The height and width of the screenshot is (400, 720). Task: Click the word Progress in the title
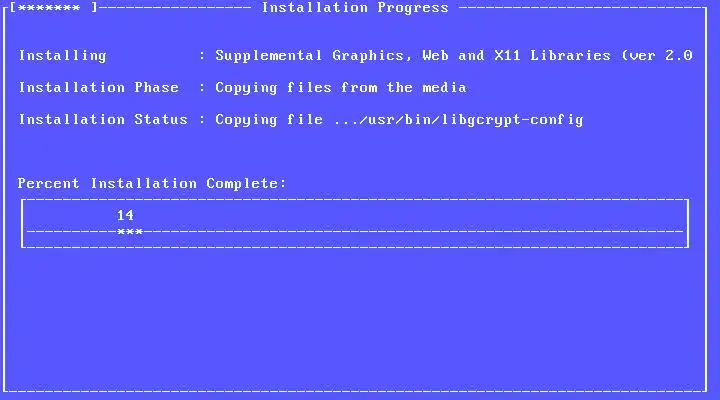coord(413,8)
